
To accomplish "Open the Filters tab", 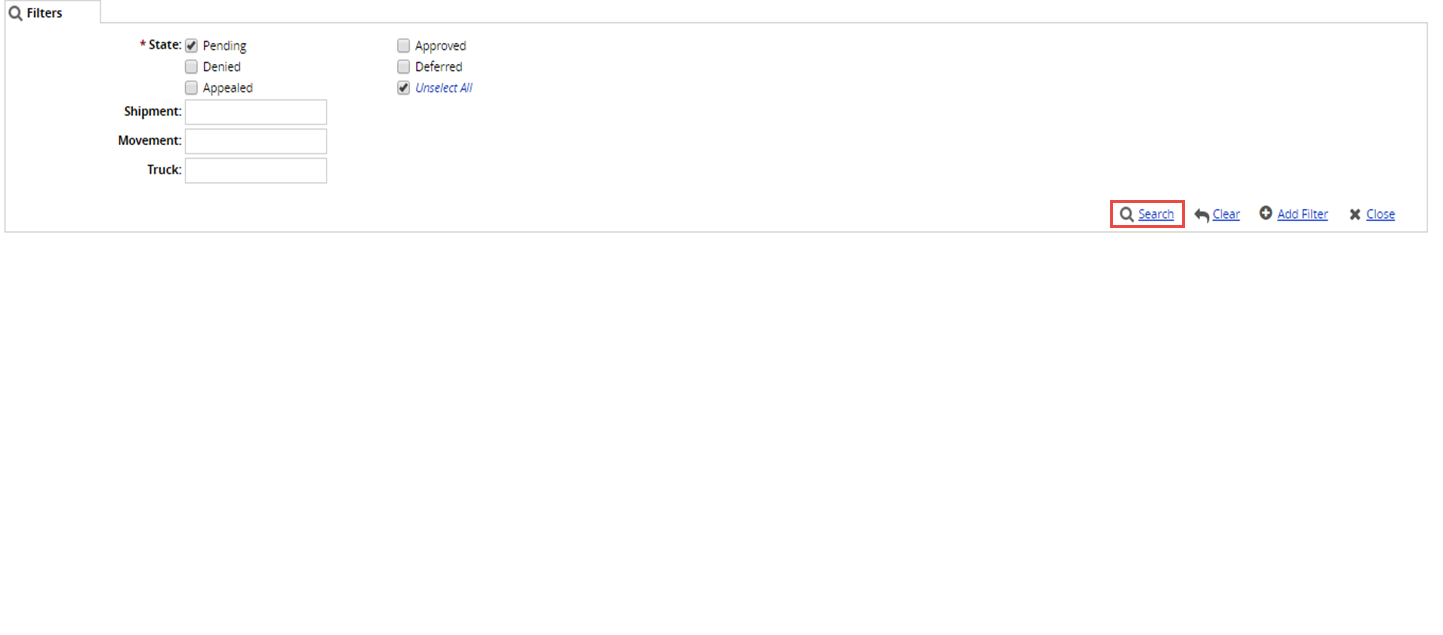I will click(45, 13).
